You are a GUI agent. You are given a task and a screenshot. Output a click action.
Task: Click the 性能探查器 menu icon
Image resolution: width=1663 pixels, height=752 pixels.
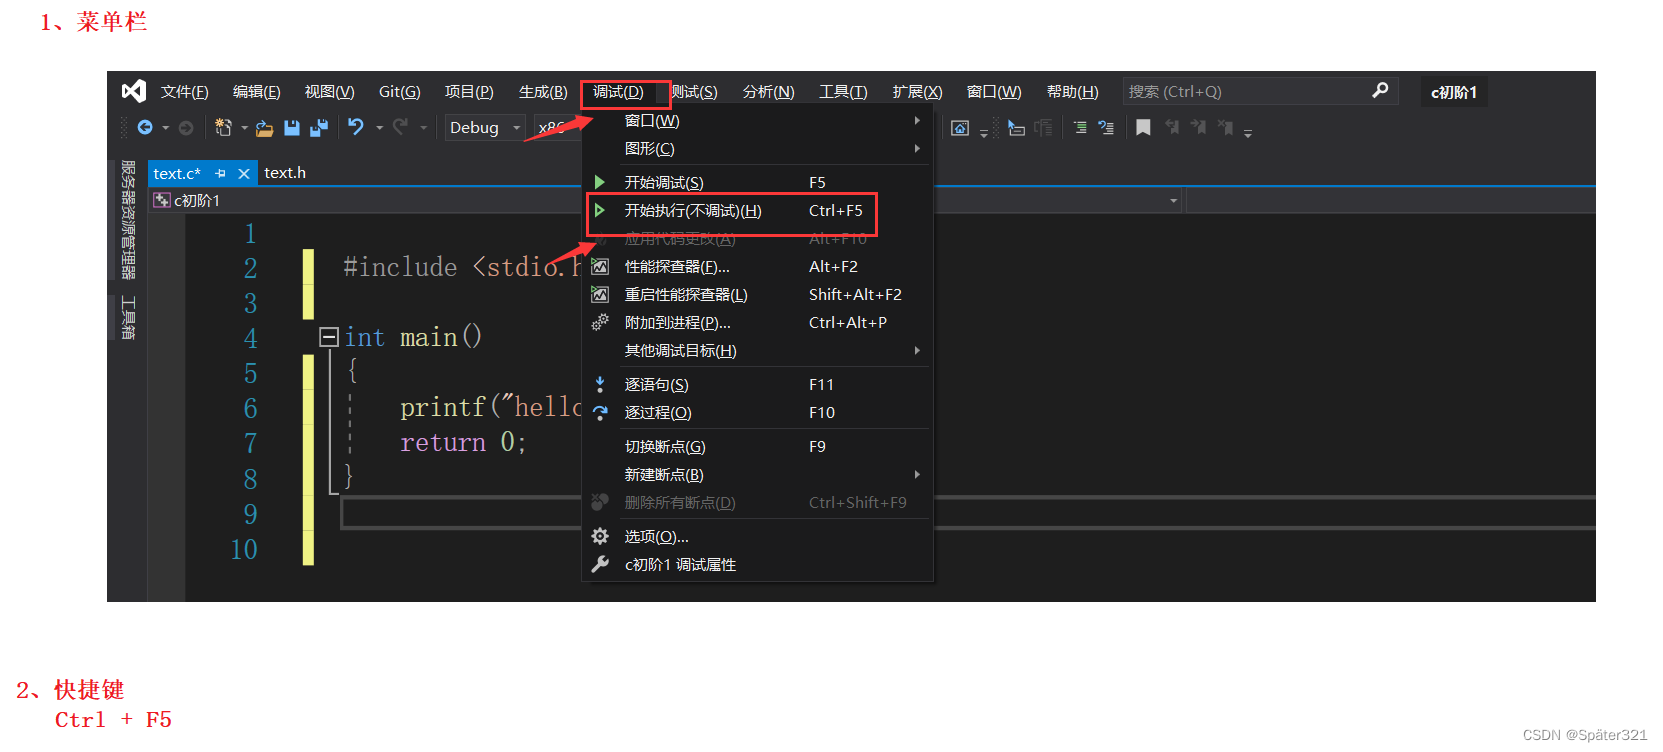point(600,266)
